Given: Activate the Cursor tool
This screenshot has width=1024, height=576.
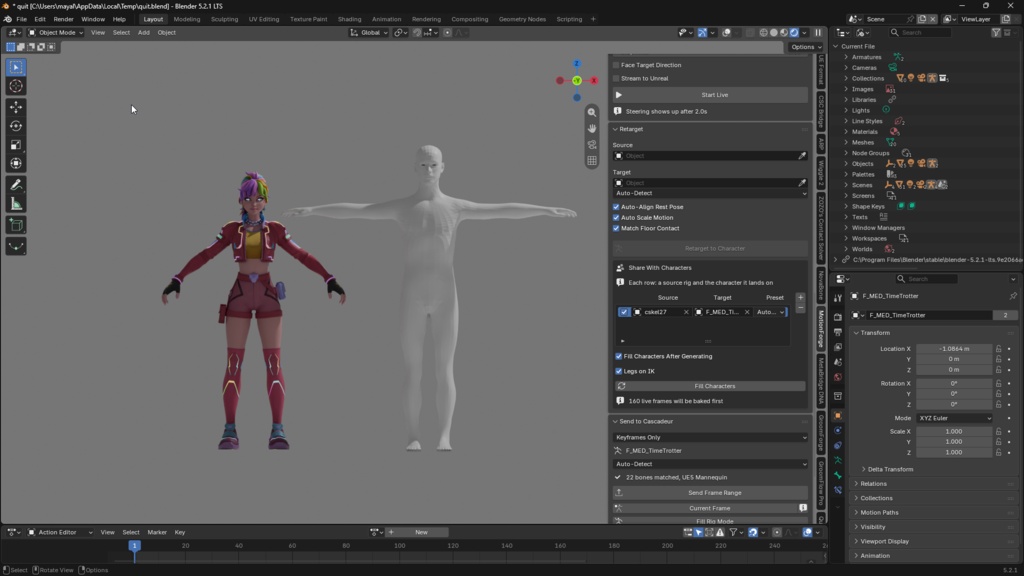Looking at the screenshot, I should coord(16,86).
